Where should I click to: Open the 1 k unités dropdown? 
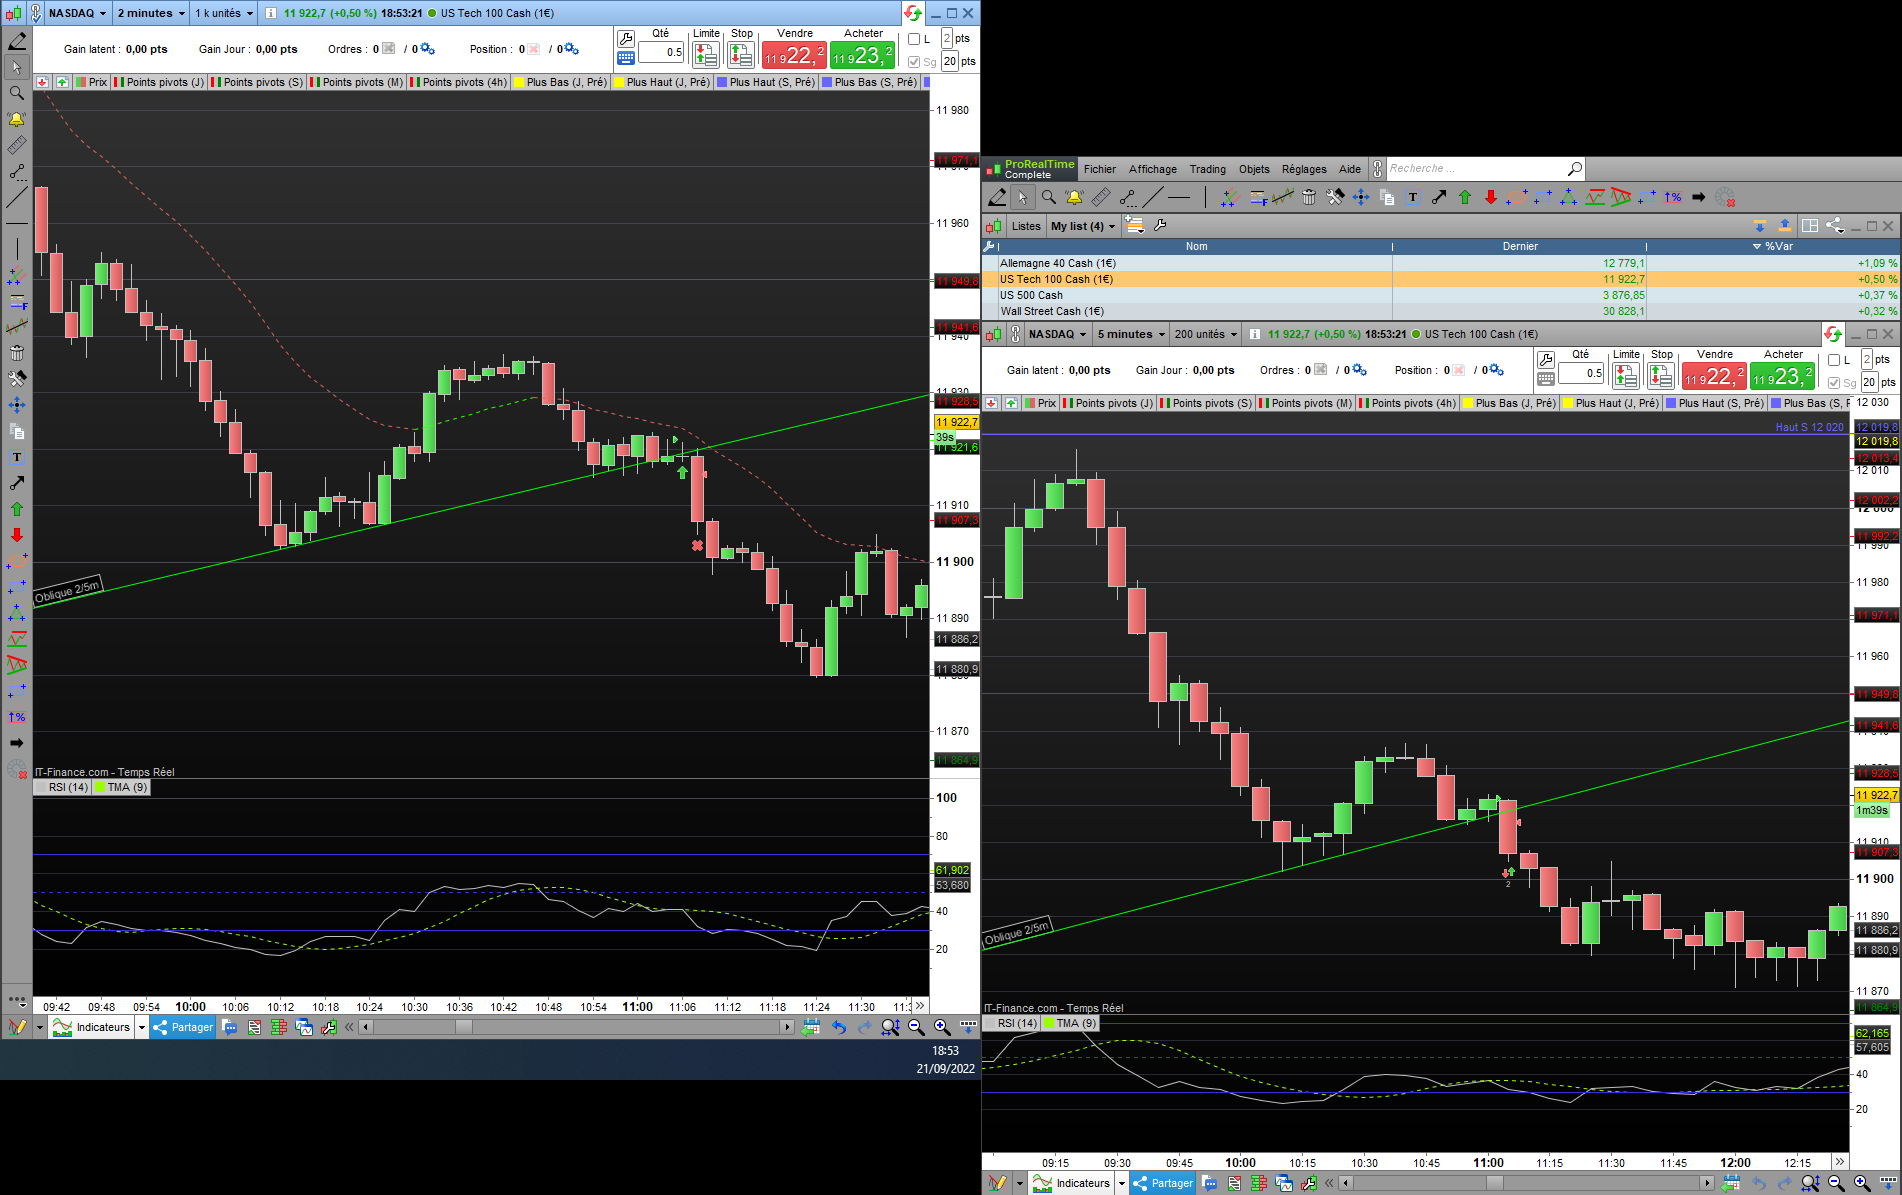click(x=224, y=13)
